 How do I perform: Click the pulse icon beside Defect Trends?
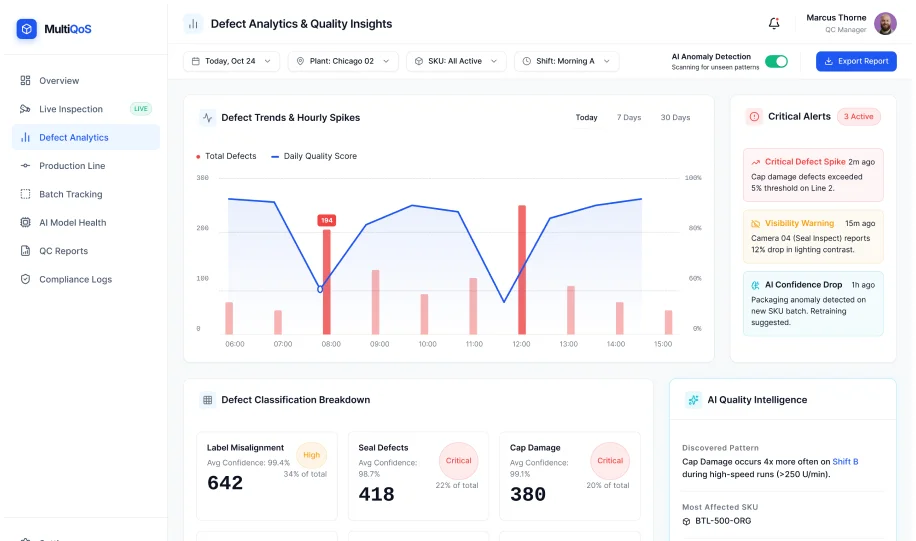(x=207, y=117)
